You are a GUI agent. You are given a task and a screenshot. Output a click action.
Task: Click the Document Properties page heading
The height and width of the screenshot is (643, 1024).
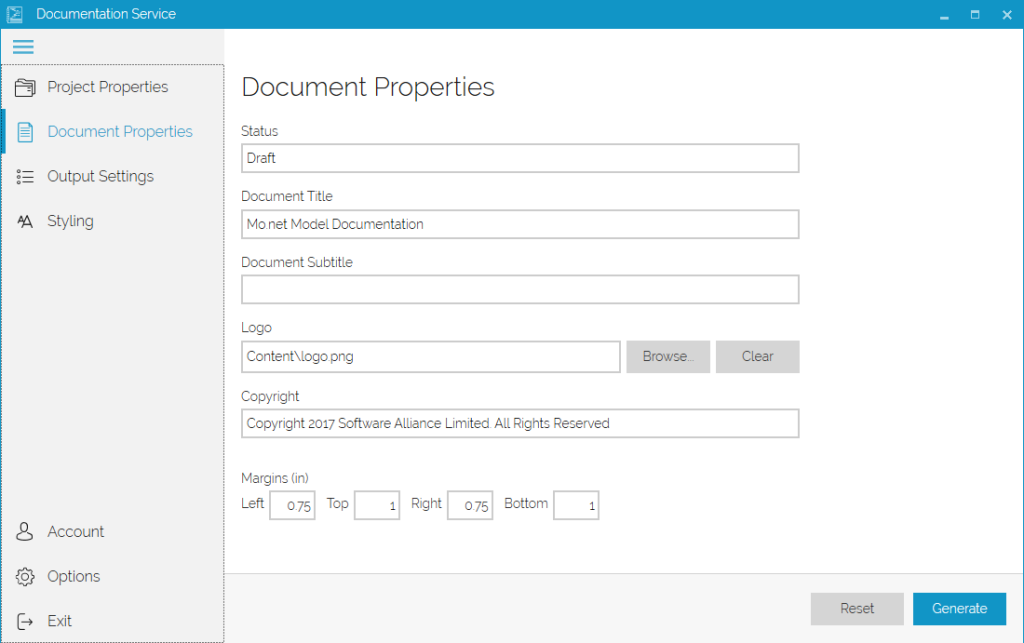click(368, 87)
